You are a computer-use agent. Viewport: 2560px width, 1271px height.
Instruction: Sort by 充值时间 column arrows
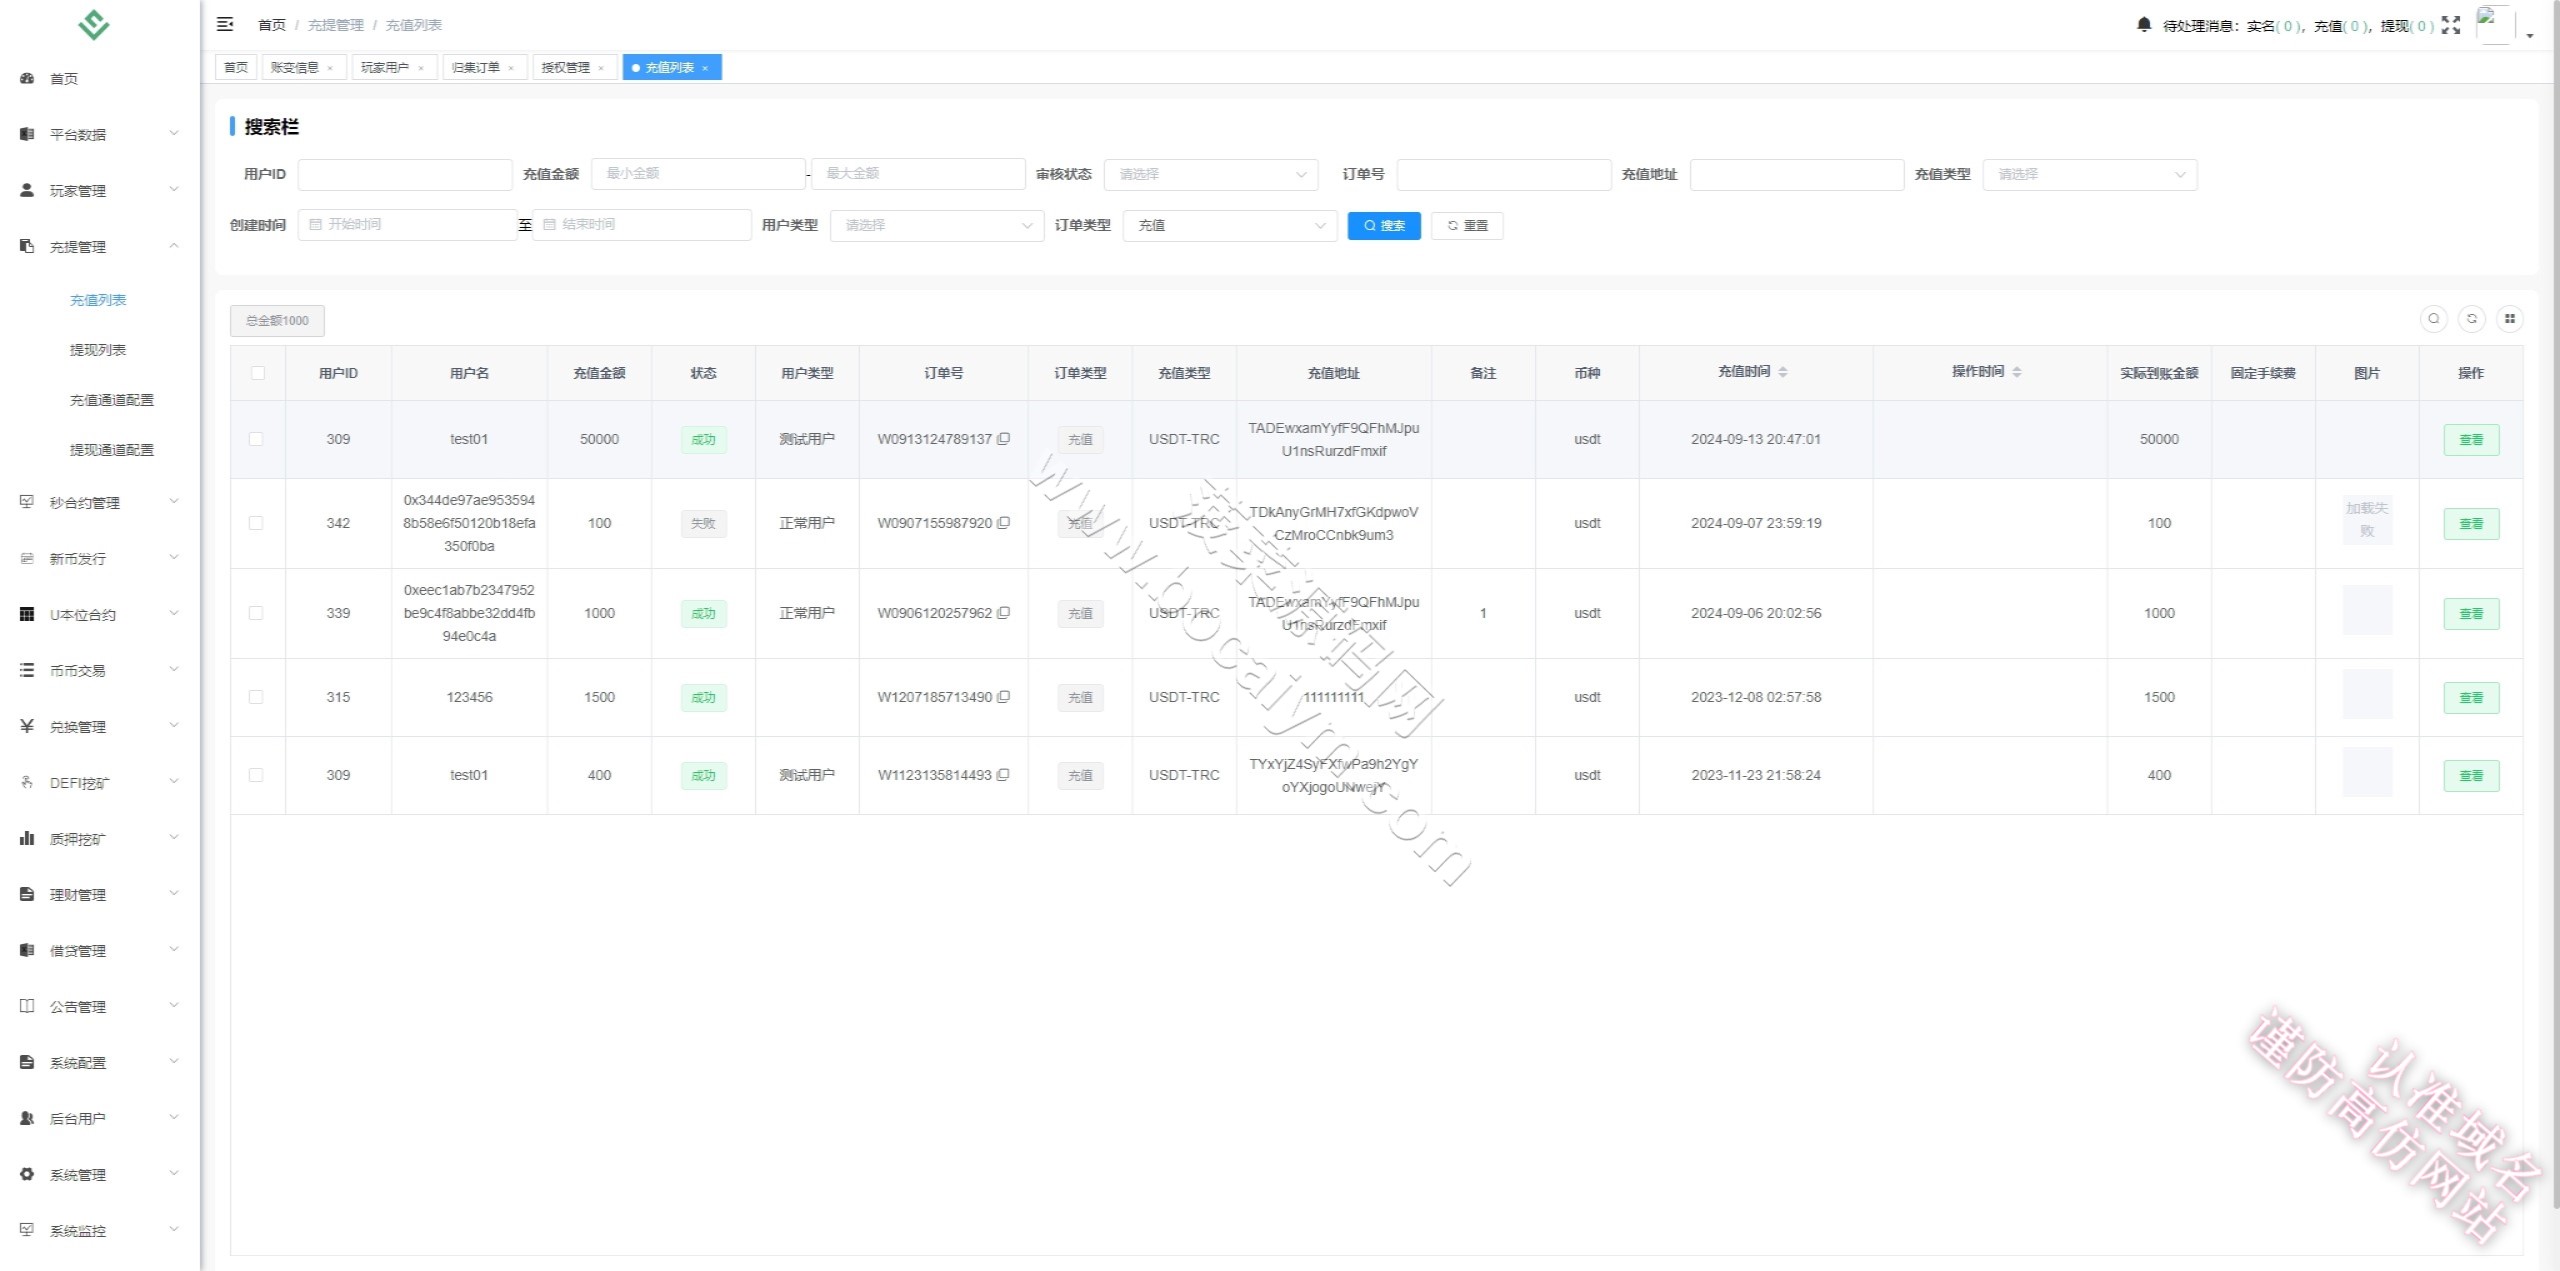[x=1783, y=372]
